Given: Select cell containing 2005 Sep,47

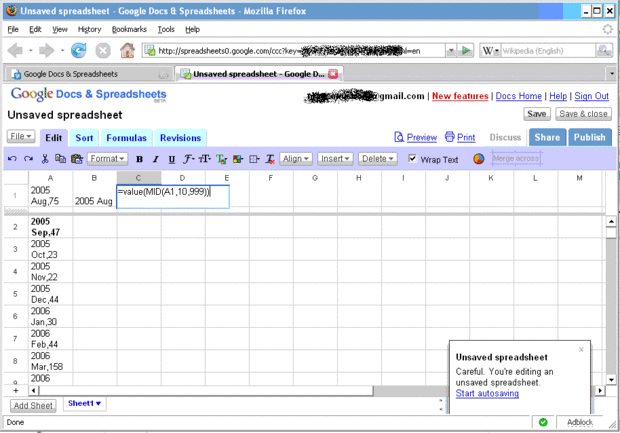Looking at the screenshot, I should pyautogui.click(x=51, y=227).
